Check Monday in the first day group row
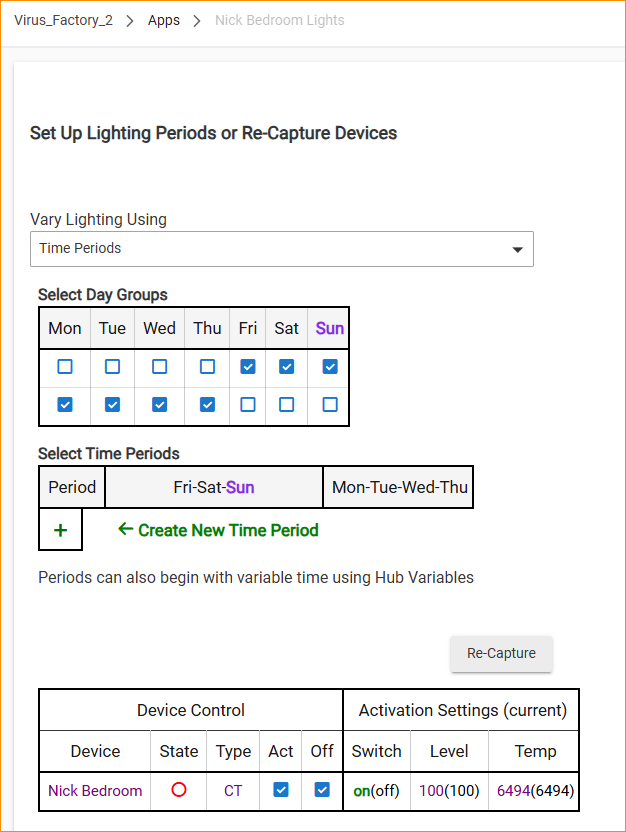This screenshot has width=626, height=832. pos(65,367)
